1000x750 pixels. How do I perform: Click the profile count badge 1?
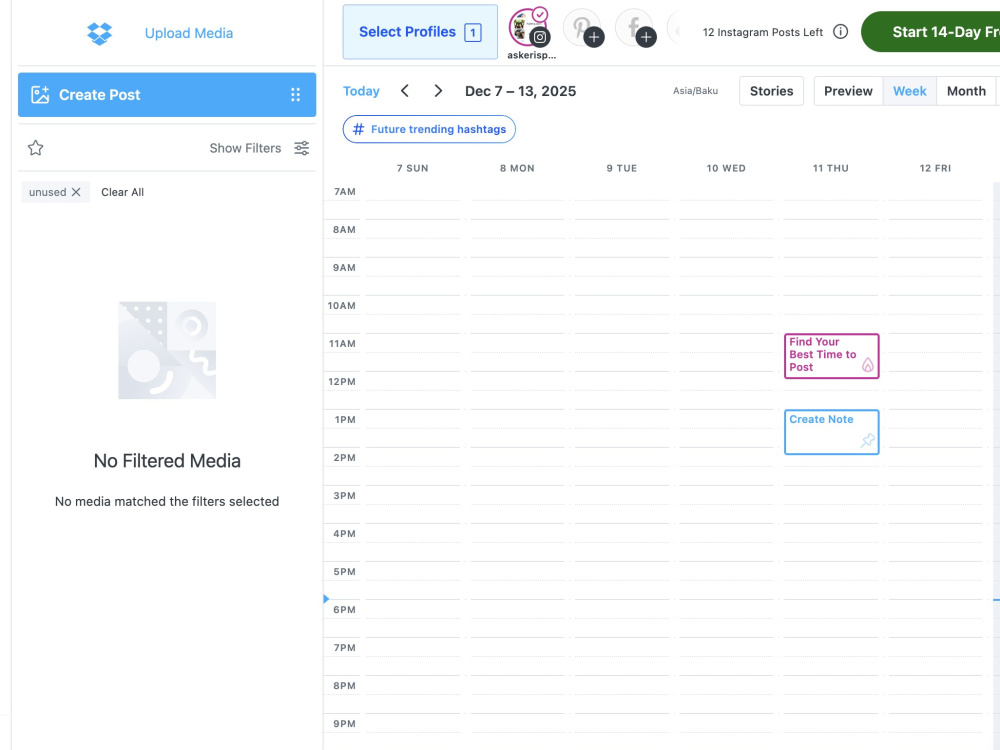(x=473, y=33)
